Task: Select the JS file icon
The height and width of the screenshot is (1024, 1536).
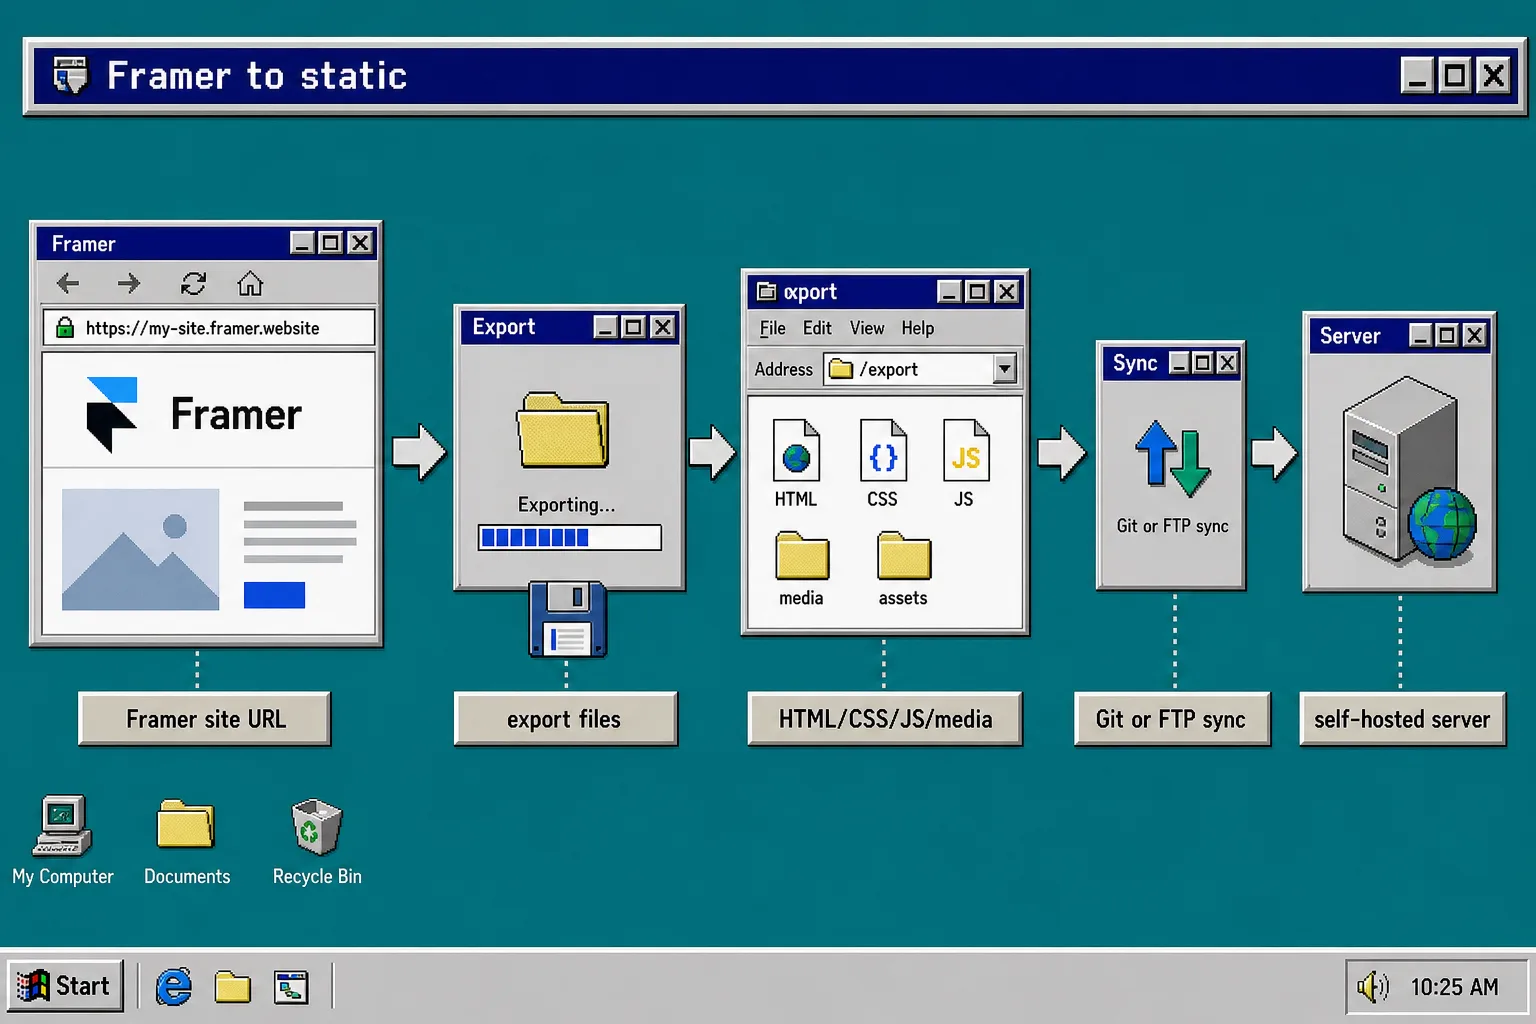Action: tap(965, 464)
